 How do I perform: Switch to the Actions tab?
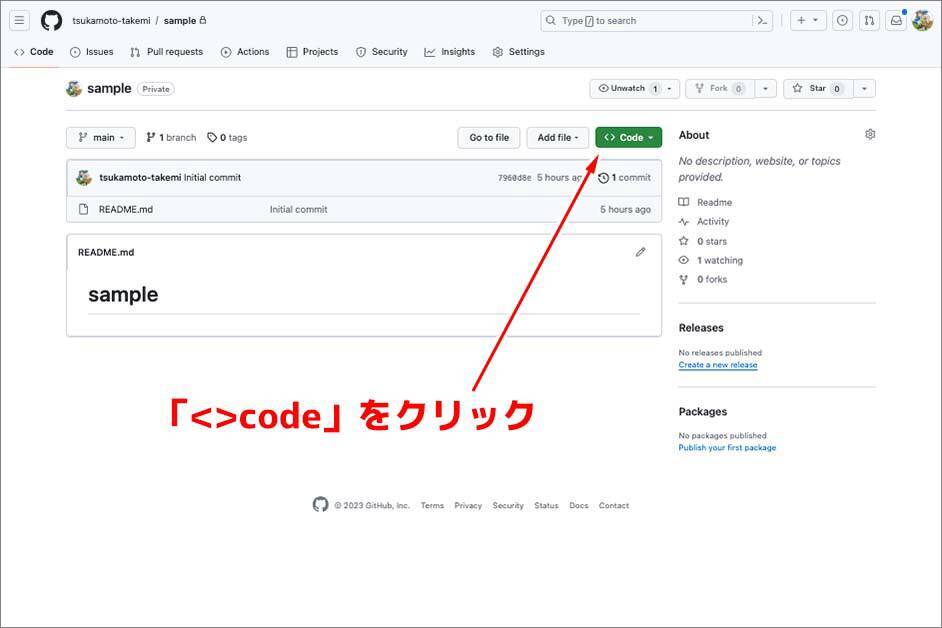pos(245,52)
